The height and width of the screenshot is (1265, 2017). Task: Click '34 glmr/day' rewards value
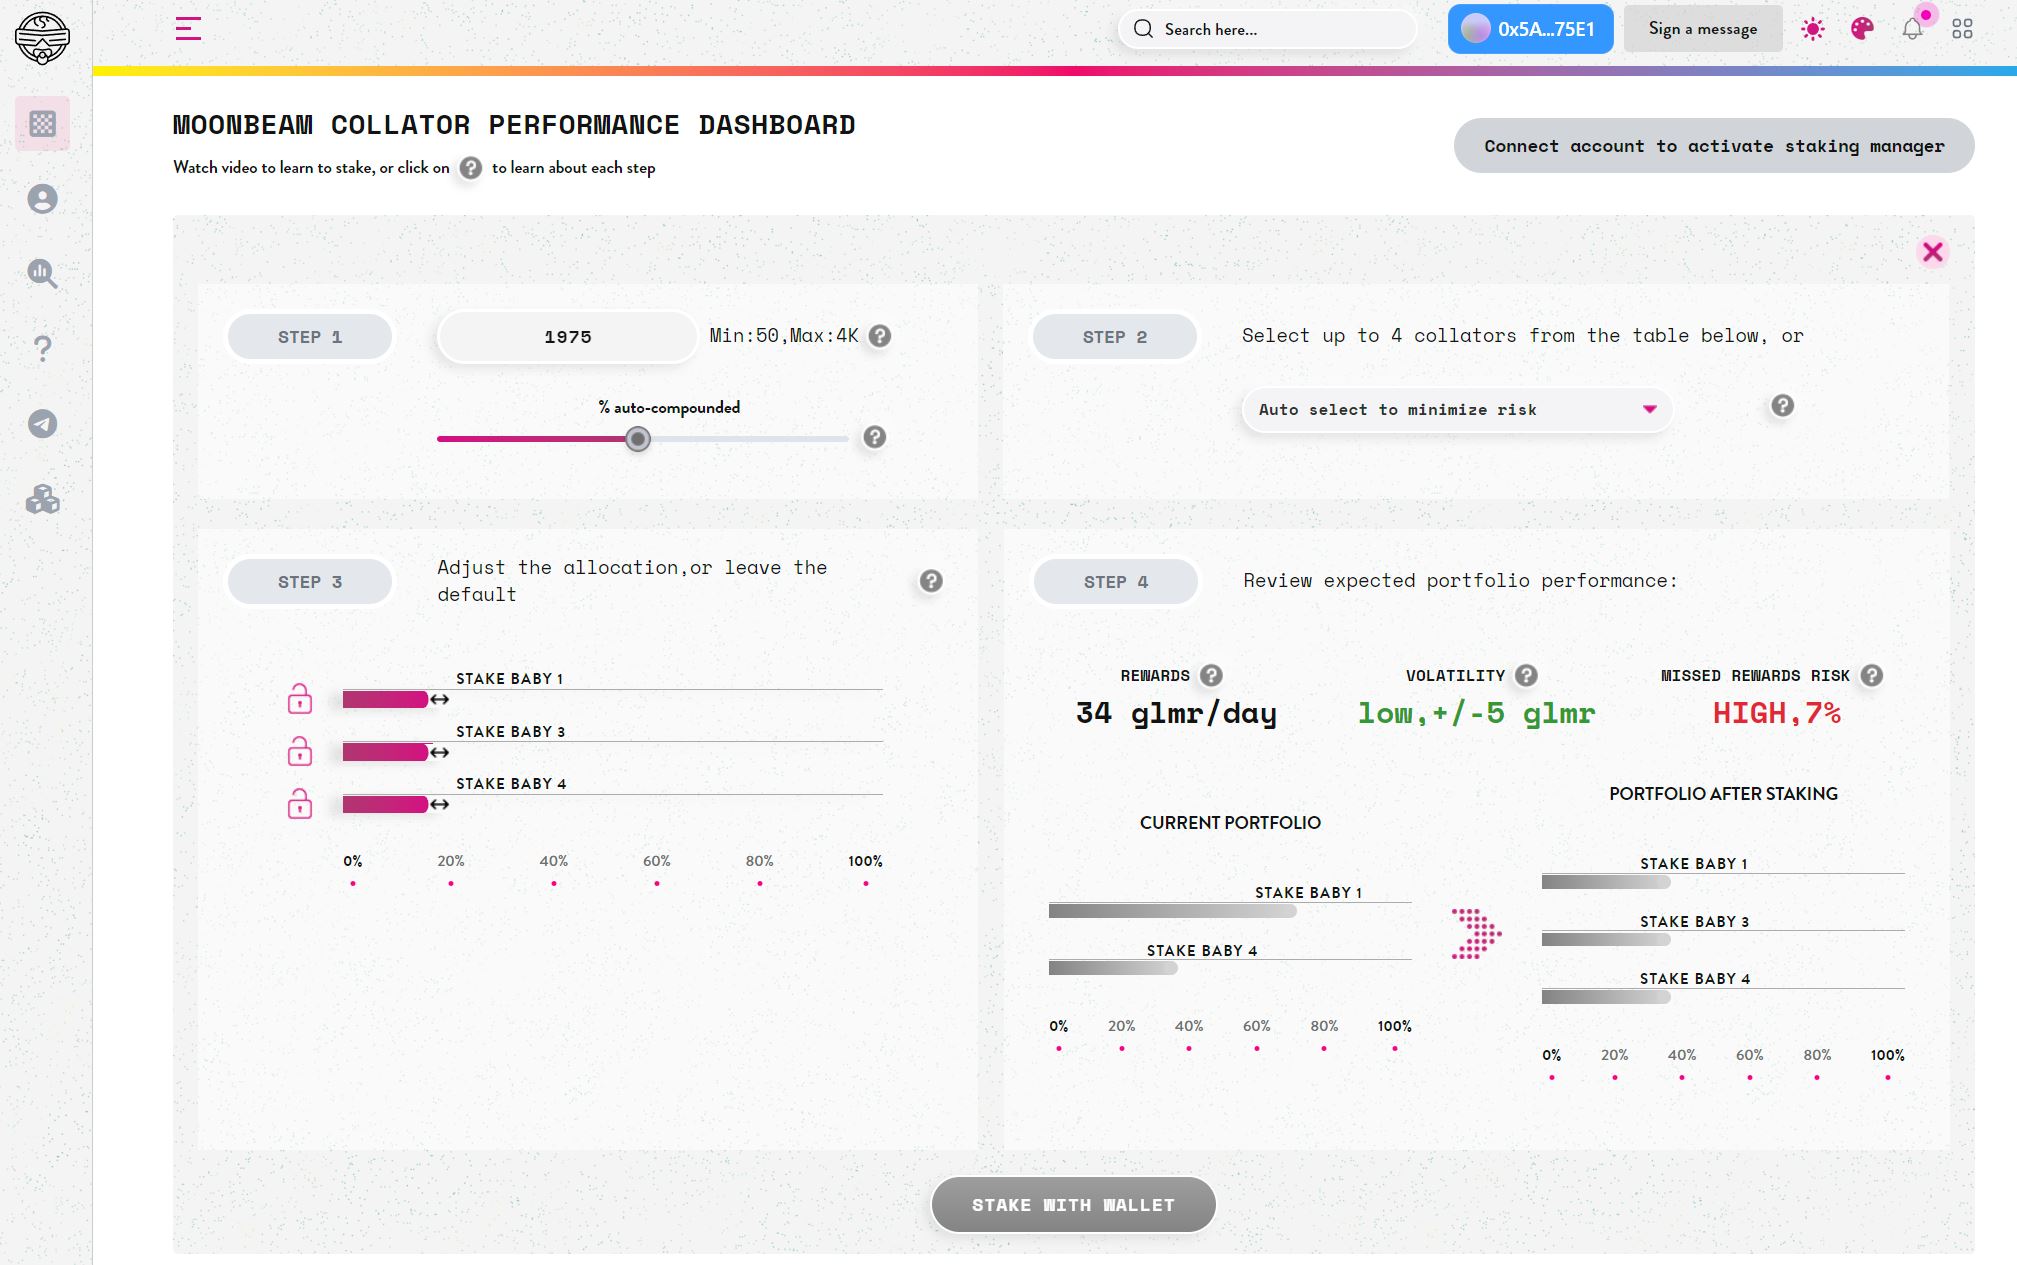(x=1176, y=713)
